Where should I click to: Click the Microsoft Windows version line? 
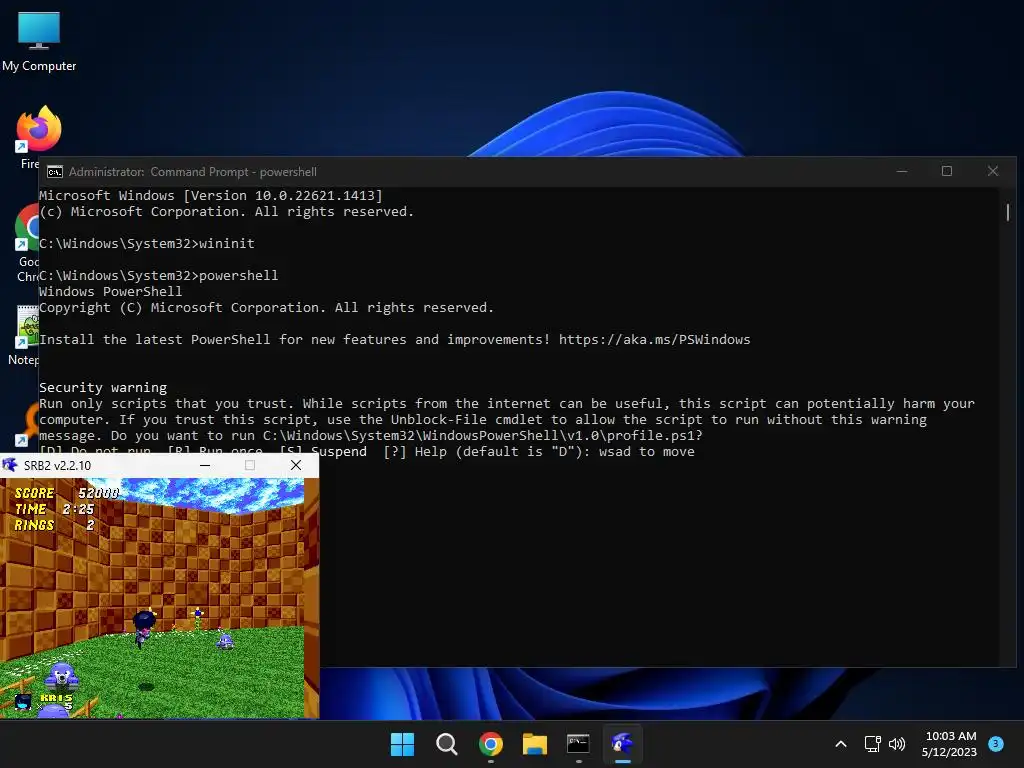pyautogui.click(x=211, y=195)
